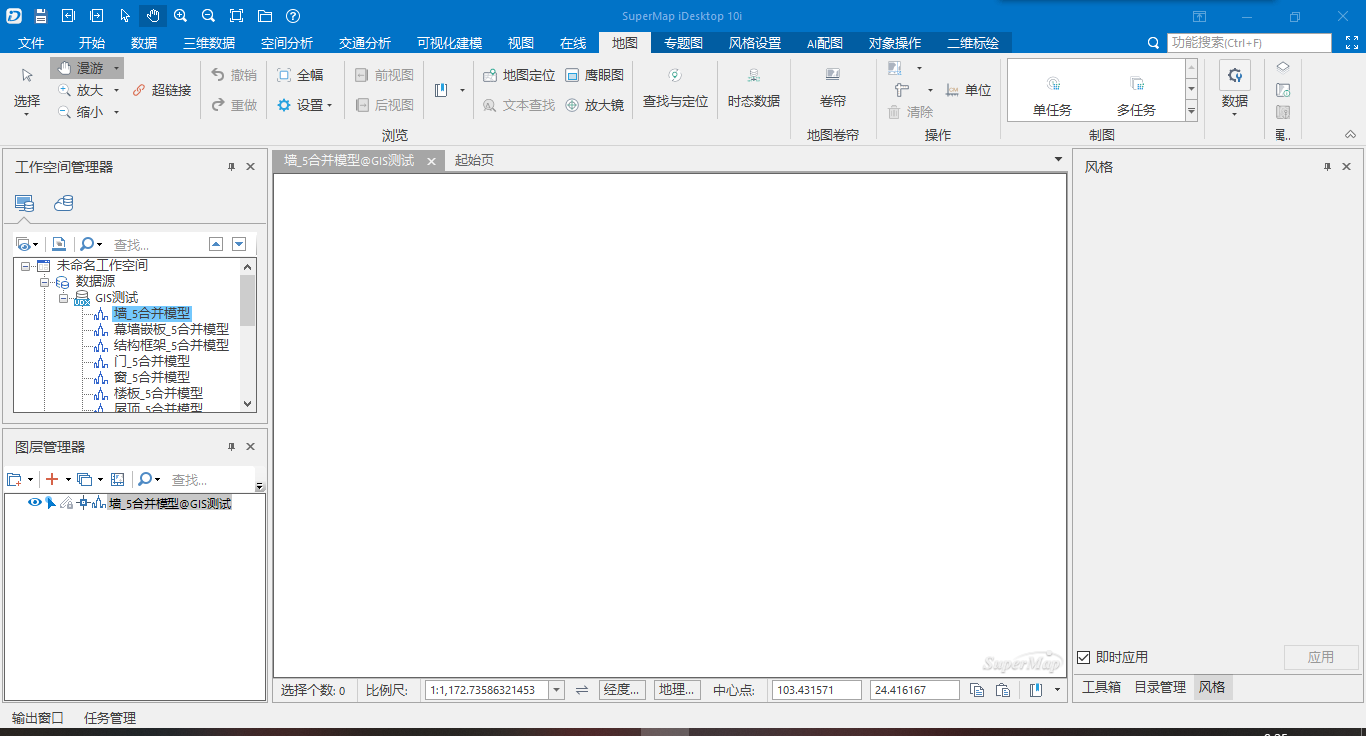Pin the 风格 style panel
Screen dimensions: 1366x736
(1328, 167)
